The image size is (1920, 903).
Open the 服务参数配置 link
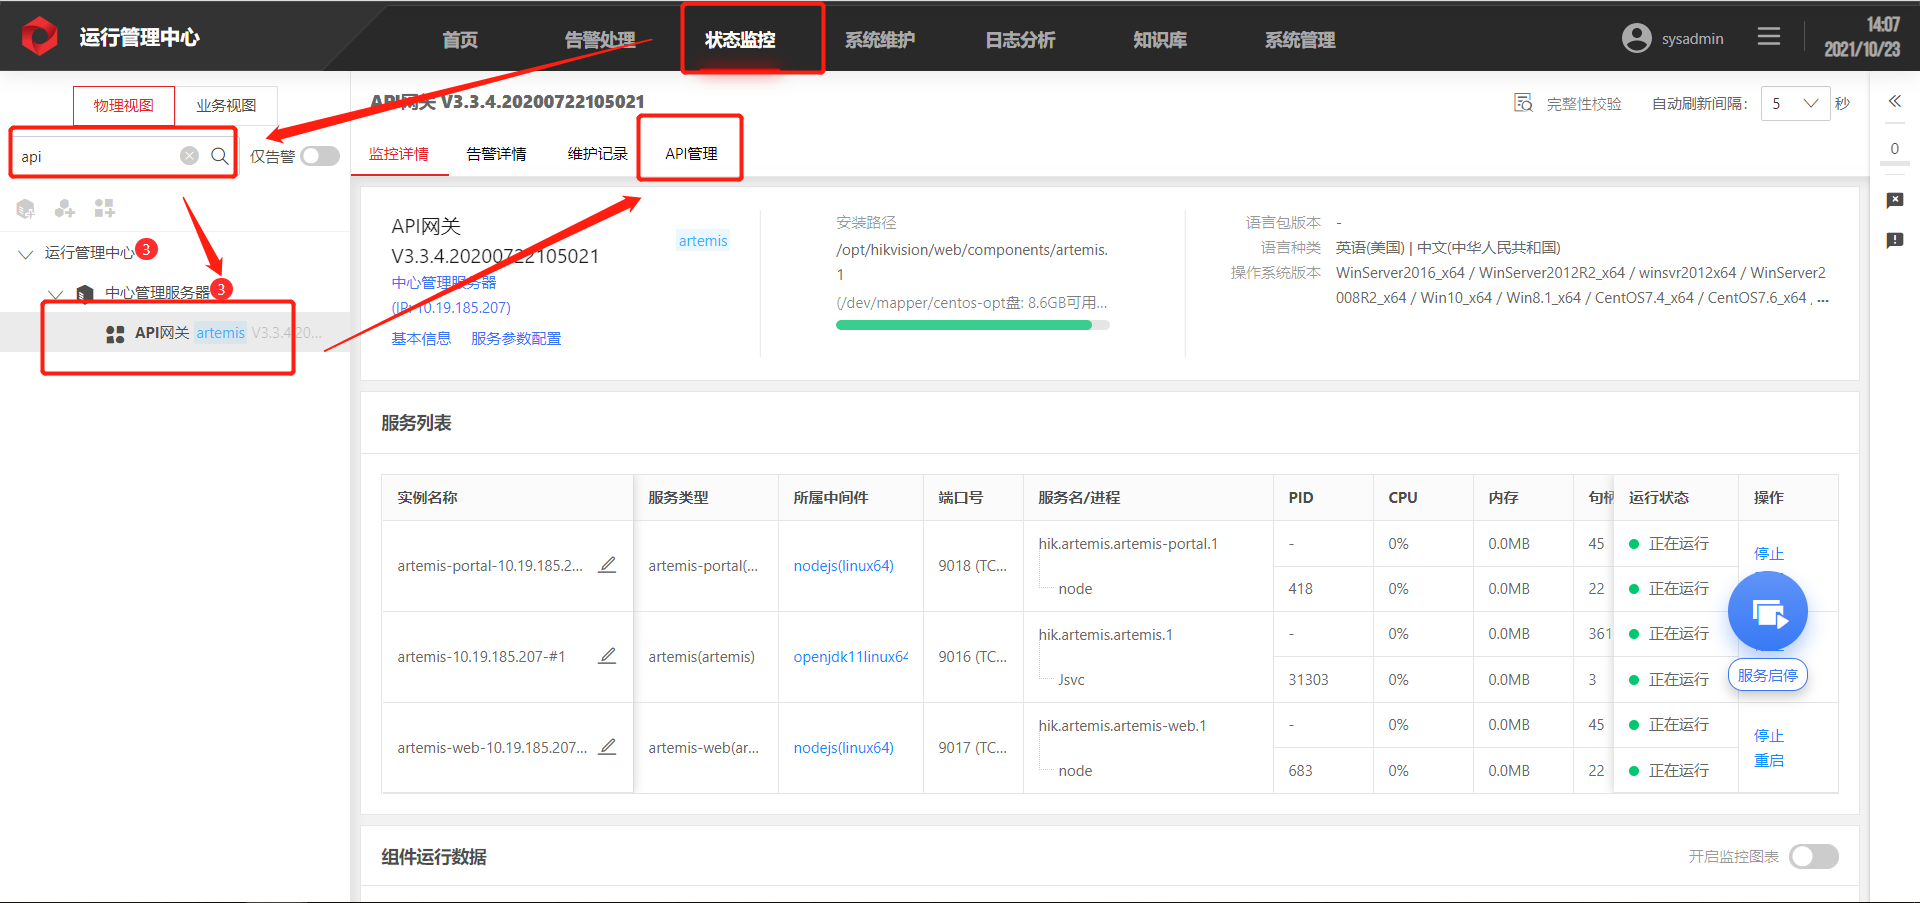point(516,338)
